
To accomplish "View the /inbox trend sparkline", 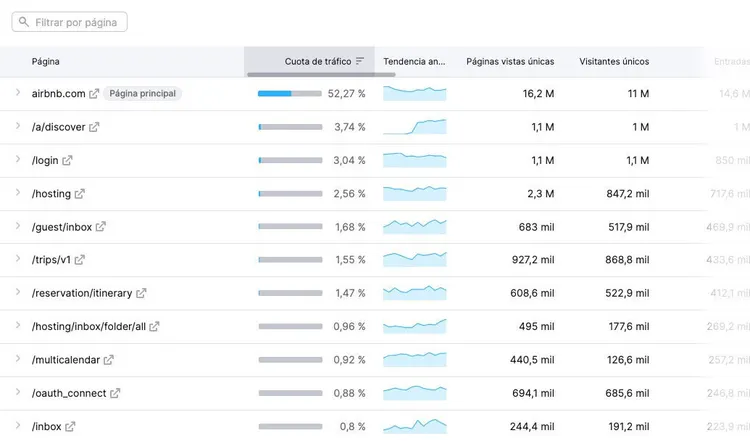I will [x=415, y=426].
